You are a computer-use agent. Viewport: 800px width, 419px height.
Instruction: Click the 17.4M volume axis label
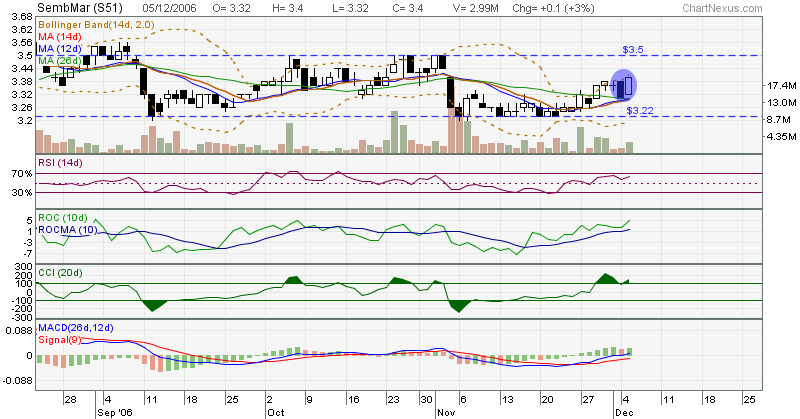781,85
